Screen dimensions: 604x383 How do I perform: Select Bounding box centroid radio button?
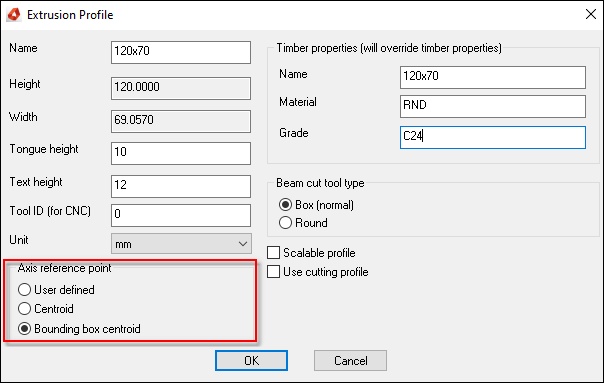coord(24,329)
